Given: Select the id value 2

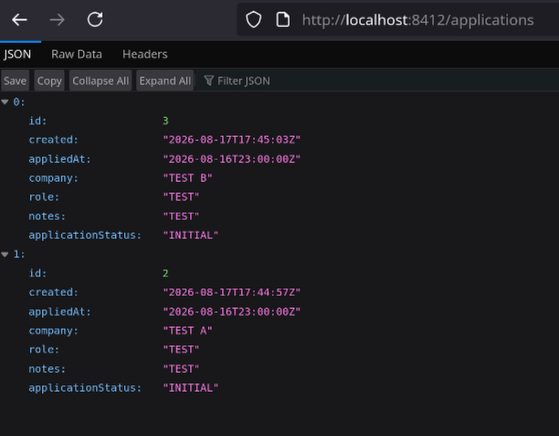Looking at the screenshot, I should [x=165, y=273].
